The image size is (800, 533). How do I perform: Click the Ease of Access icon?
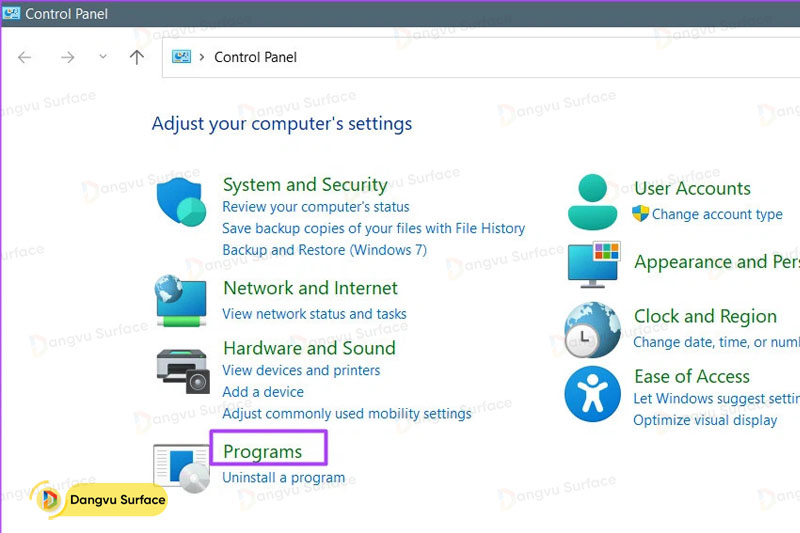pyautogui.click(x=592, y=394)
